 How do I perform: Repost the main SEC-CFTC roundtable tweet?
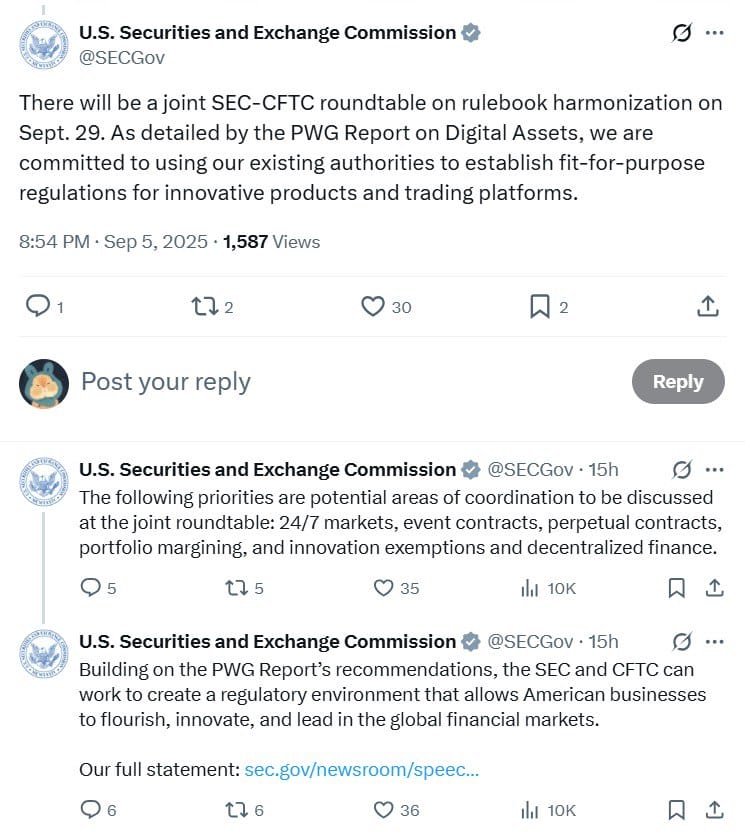tap(204, 306)
